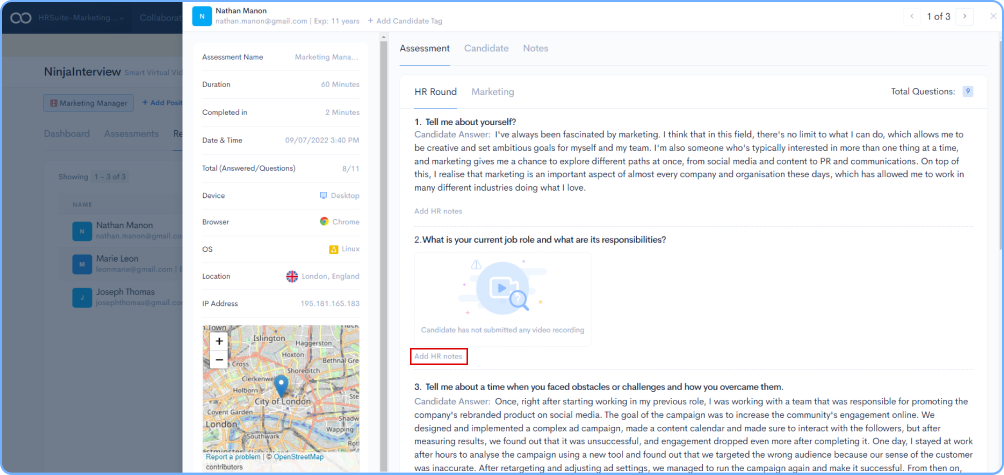Image resolution: width=1004 pixels, height=475 pixels.
Task: Click Nathan Manon's avatar in panel header
Action: coord(200,16)
